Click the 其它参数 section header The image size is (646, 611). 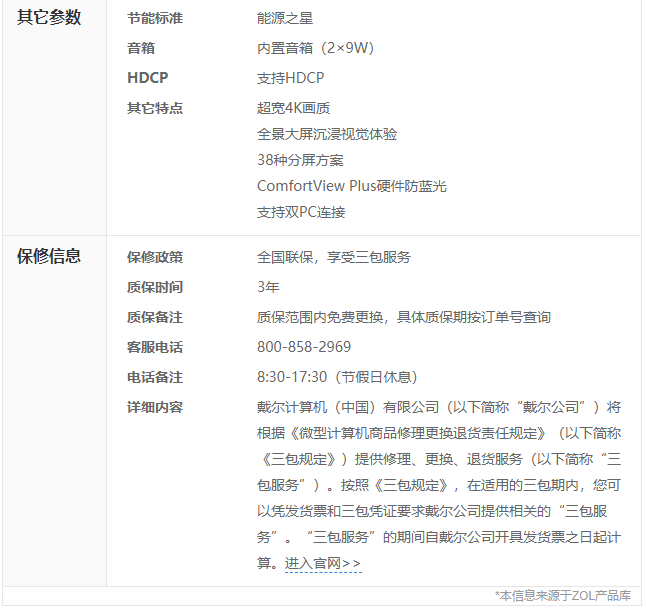[x=49, y=18]
